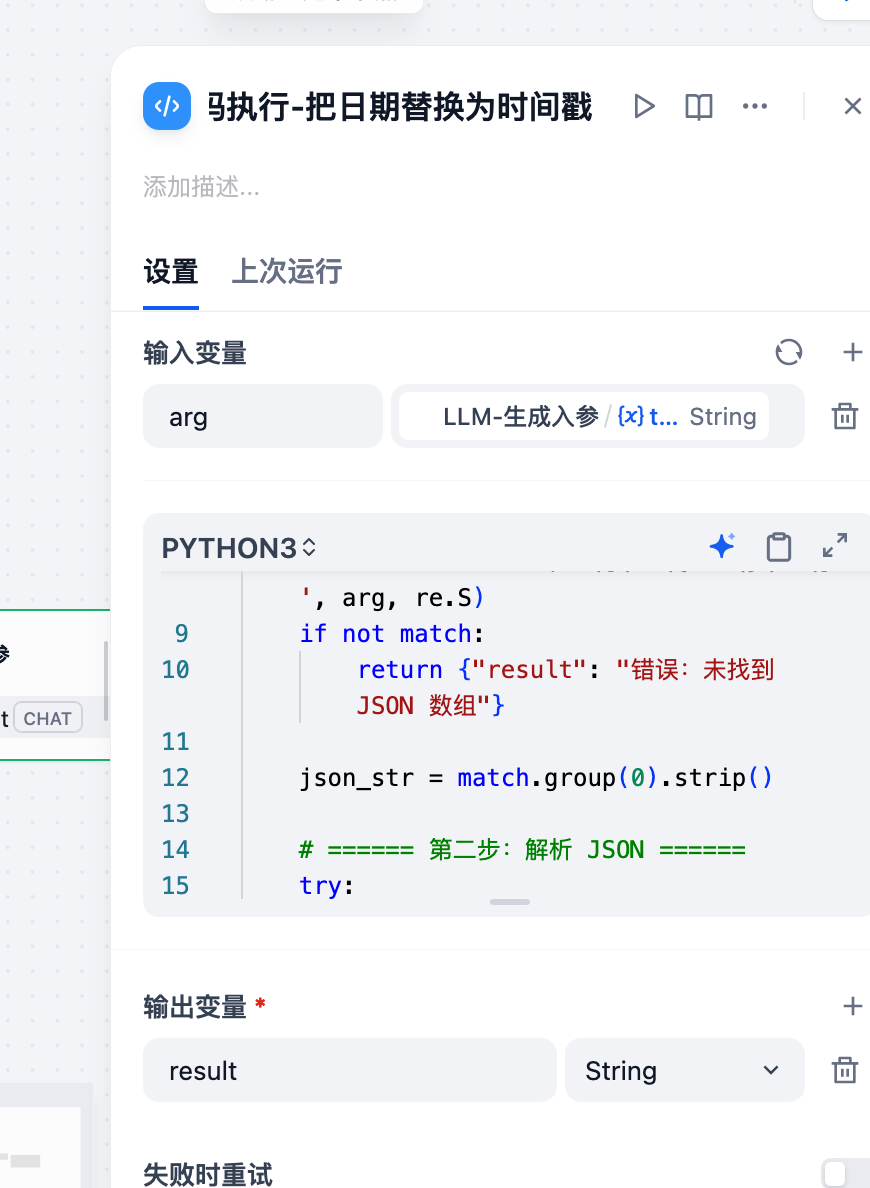Grab the code editor resize handle
Screen dimensions: 870x1188
point(509,902)
